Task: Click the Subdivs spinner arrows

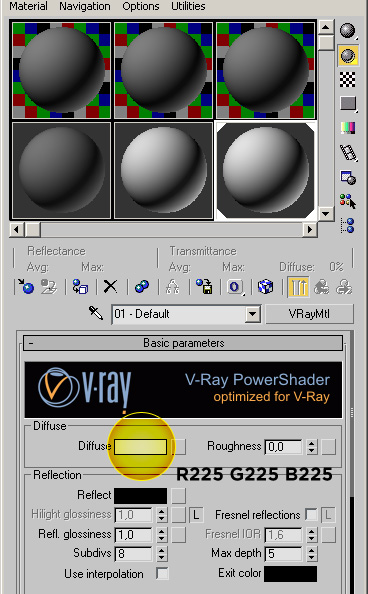Action: click(161, 554)
